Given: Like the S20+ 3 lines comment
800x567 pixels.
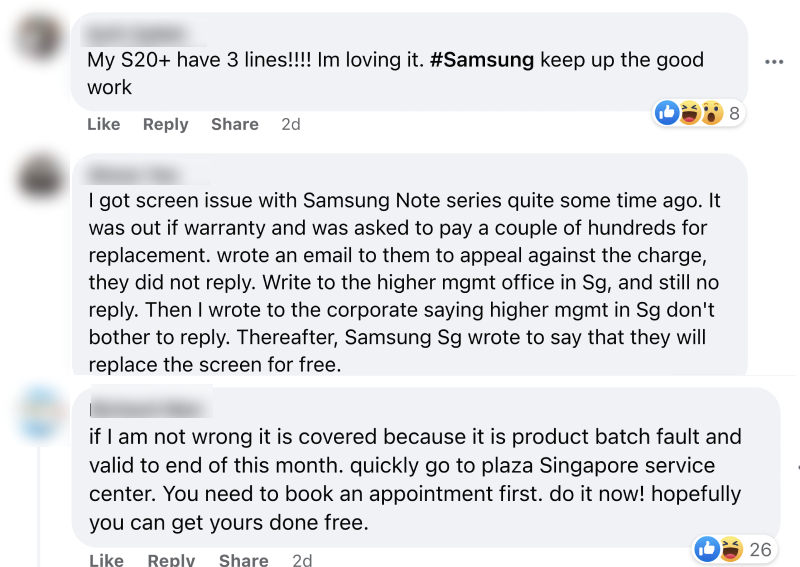Looking at the screenshot, I should click(x=104, y=124).
